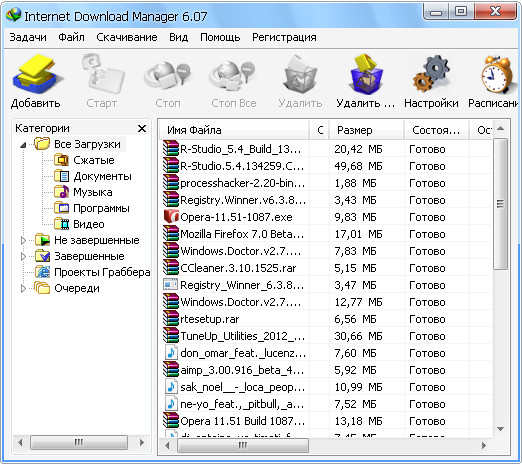Click the 49,68 МБ size cell
Image resolution: width=522 pixels, height=464 pixels.
[x=358, y=166]
